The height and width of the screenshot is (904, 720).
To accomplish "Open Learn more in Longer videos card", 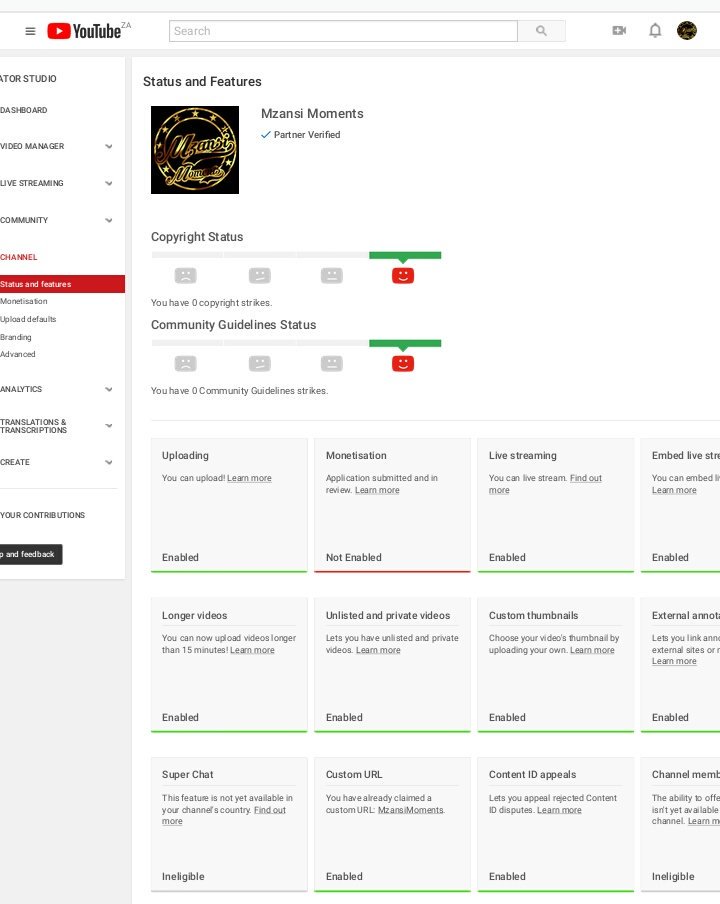I will click(252, 650).
